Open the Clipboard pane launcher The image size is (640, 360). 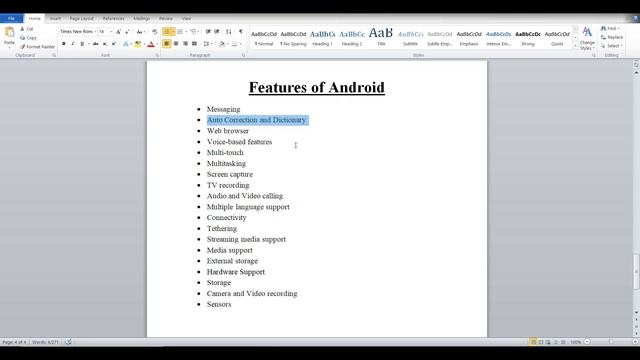pos(54,55)
